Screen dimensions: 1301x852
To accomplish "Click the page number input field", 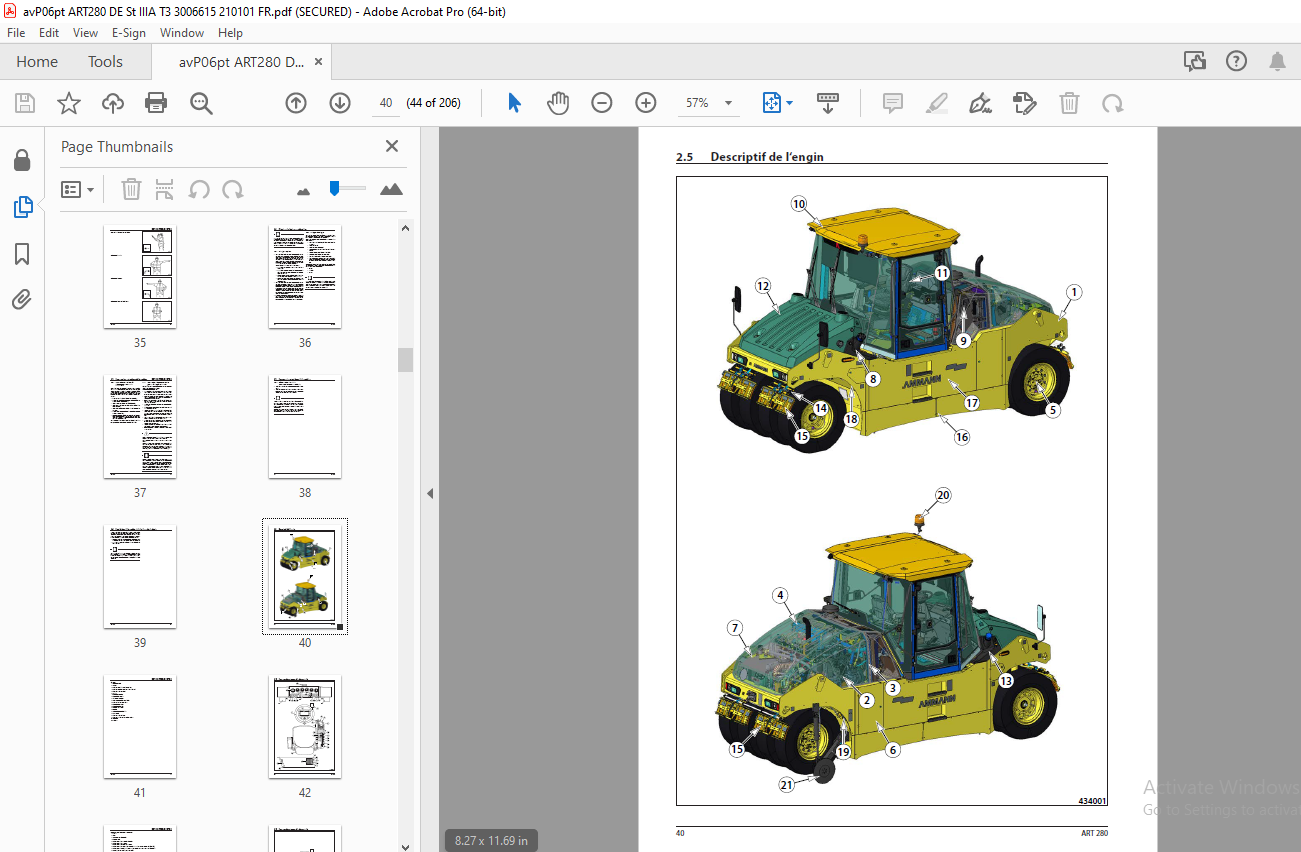I will pyautogui.click(x=385, y=103).
